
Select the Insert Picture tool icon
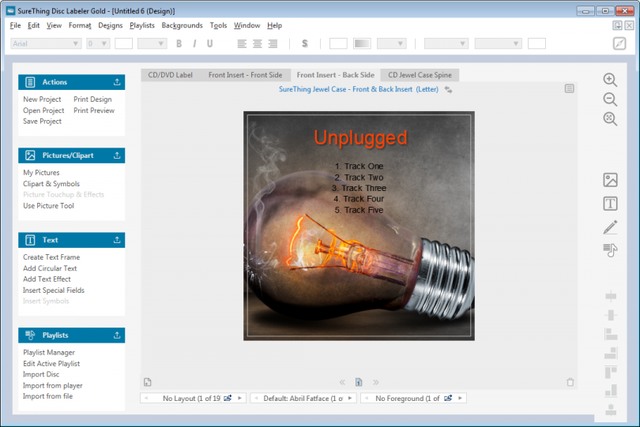coord(610,180)
